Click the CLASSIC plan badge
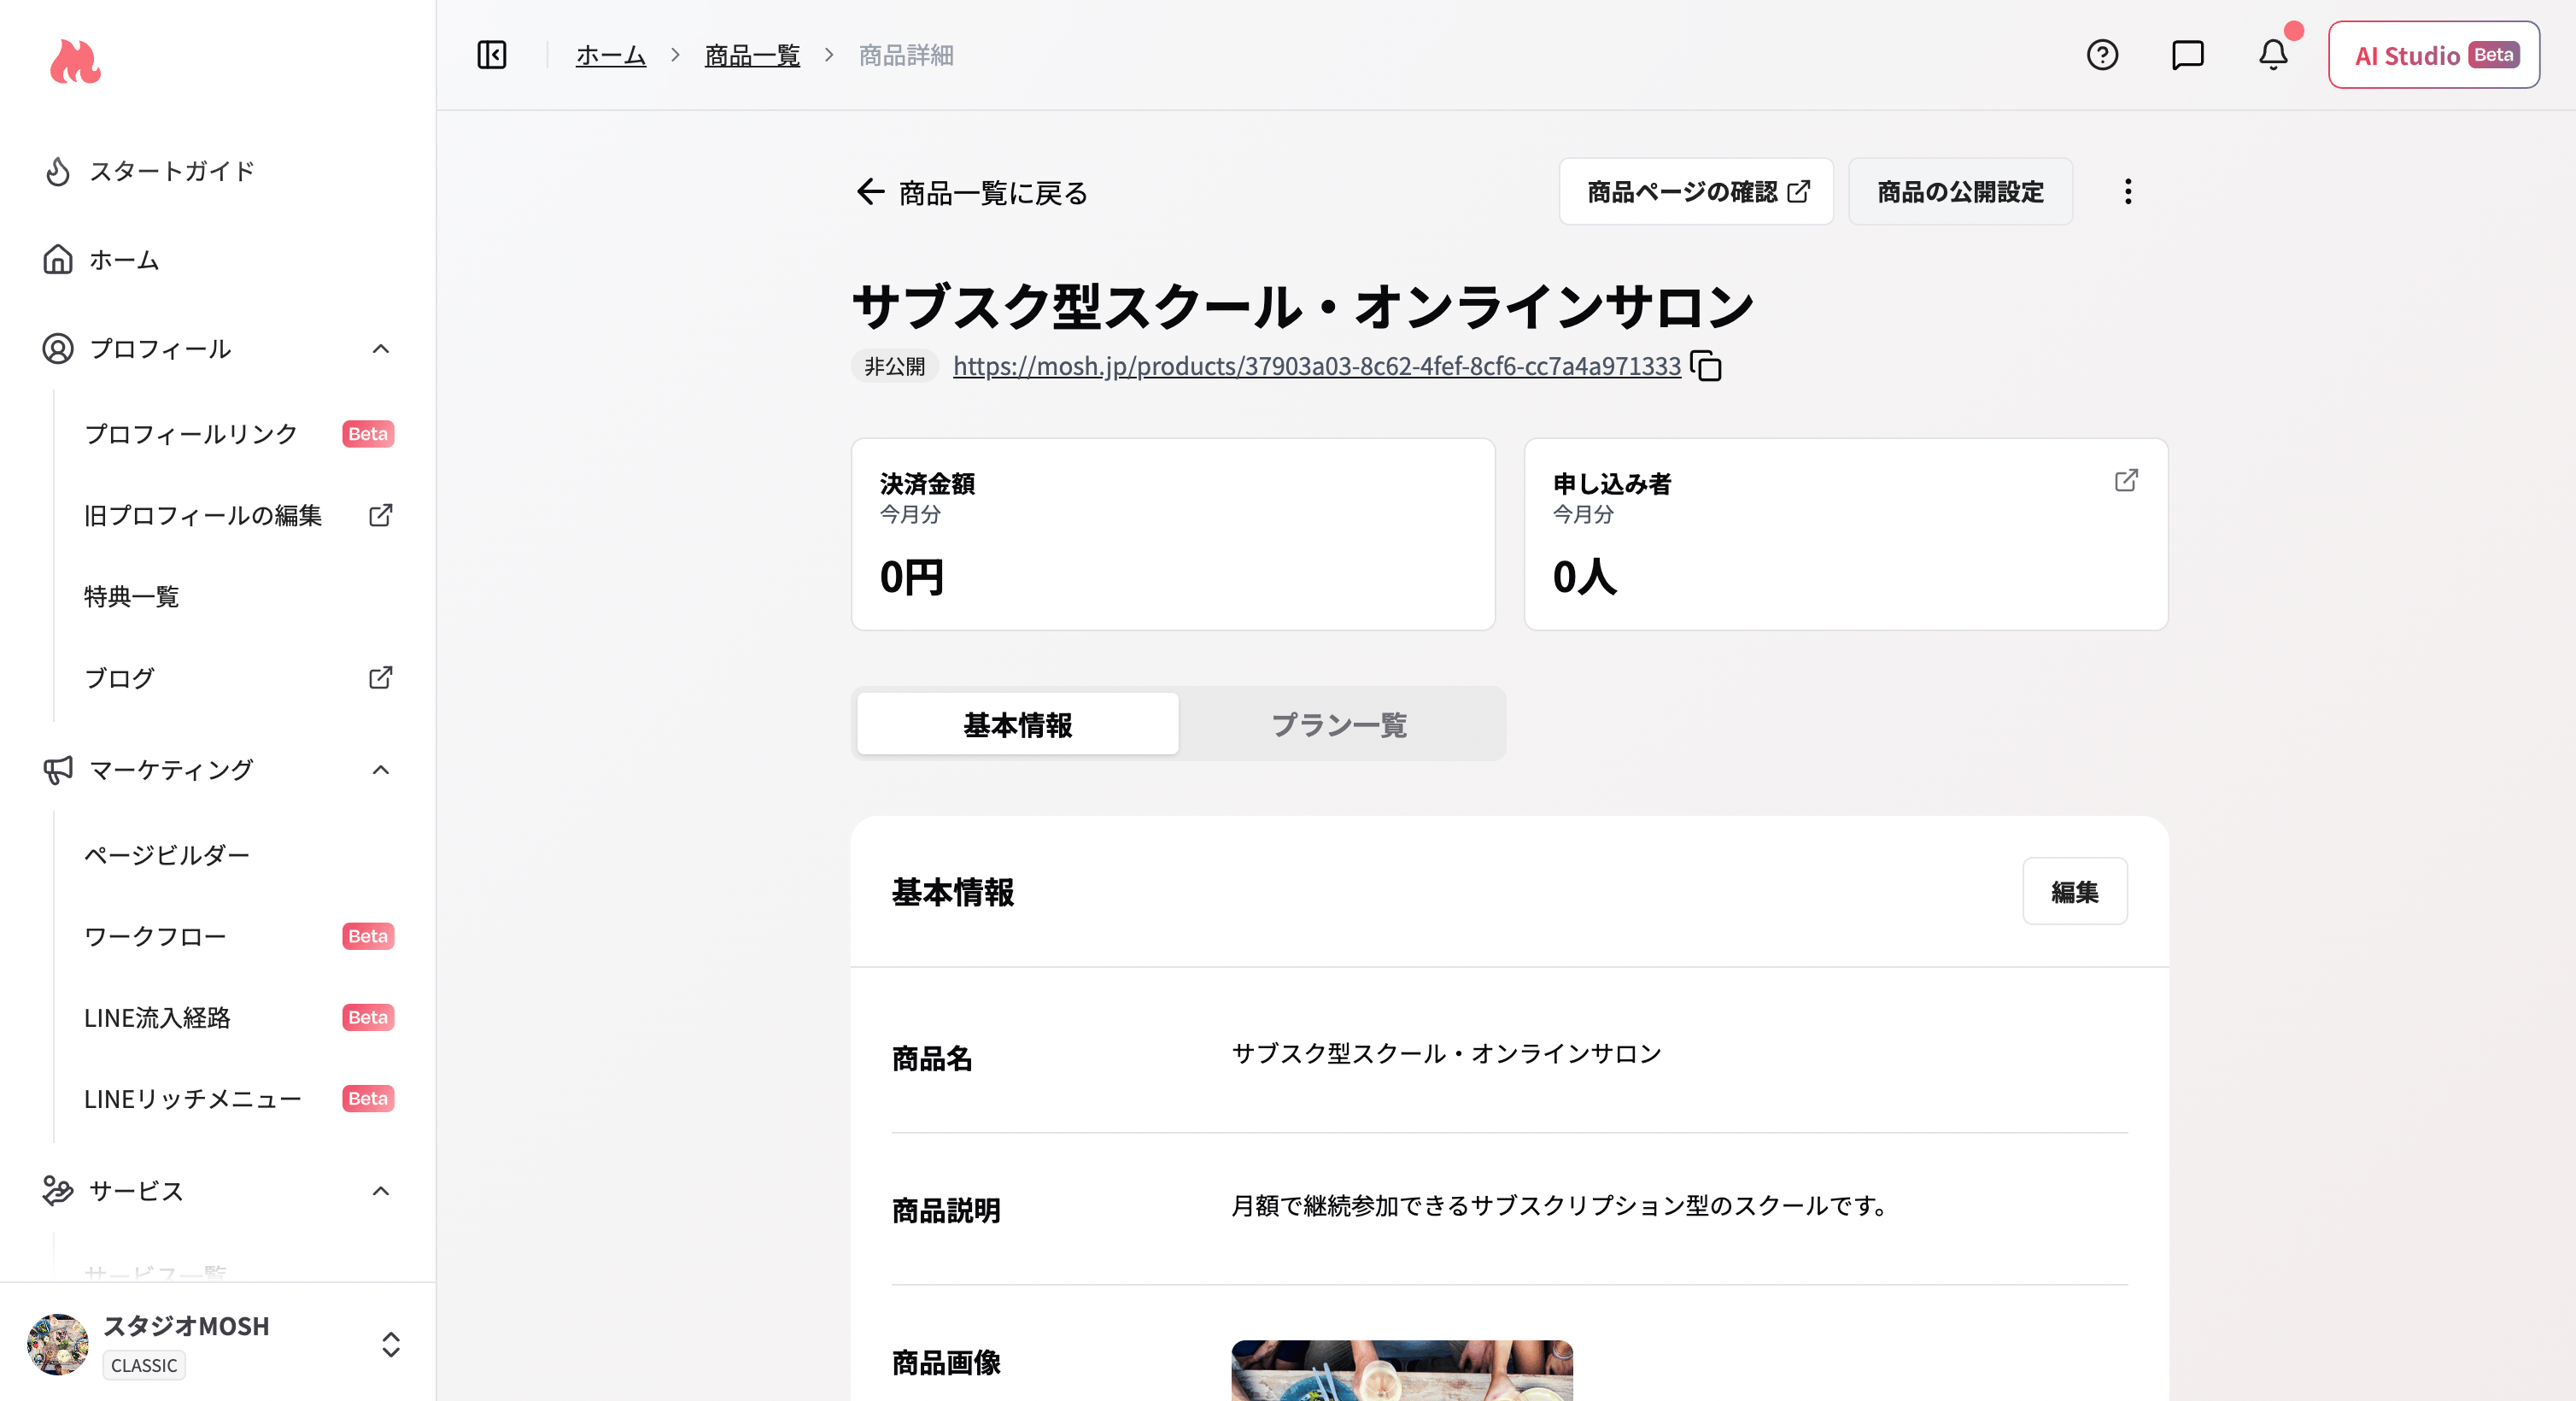The width and height of the screenshot is (2576, 1401). click(x=144, y=1365)
